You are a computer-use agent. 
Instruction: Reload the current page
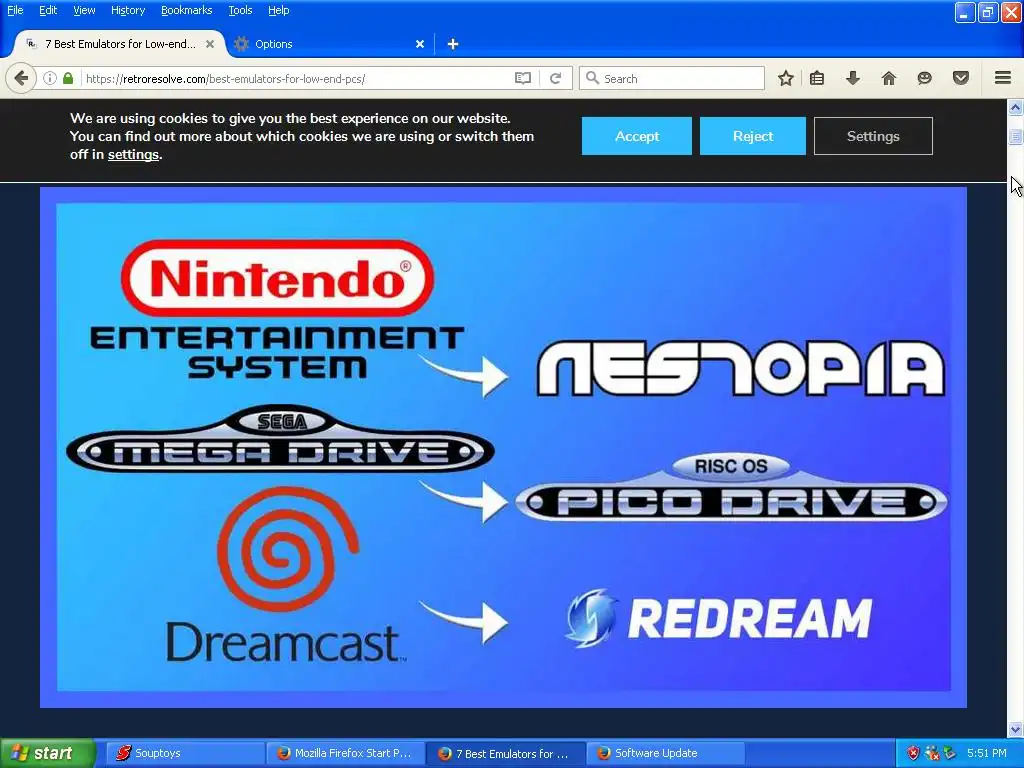pos(556,78)
